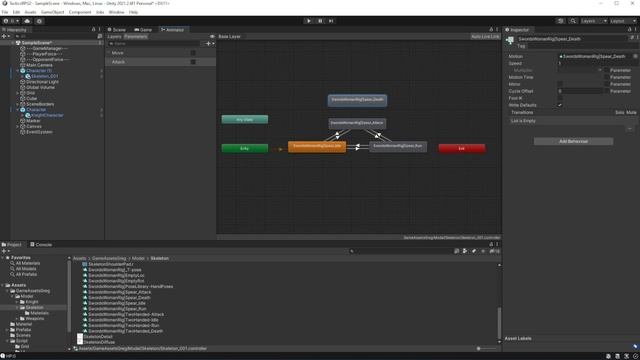This screenshot has height=360, width=640.
Task: Expand the Skeleton_001 object in Hierarchy
Action: [x=22, y=76]
